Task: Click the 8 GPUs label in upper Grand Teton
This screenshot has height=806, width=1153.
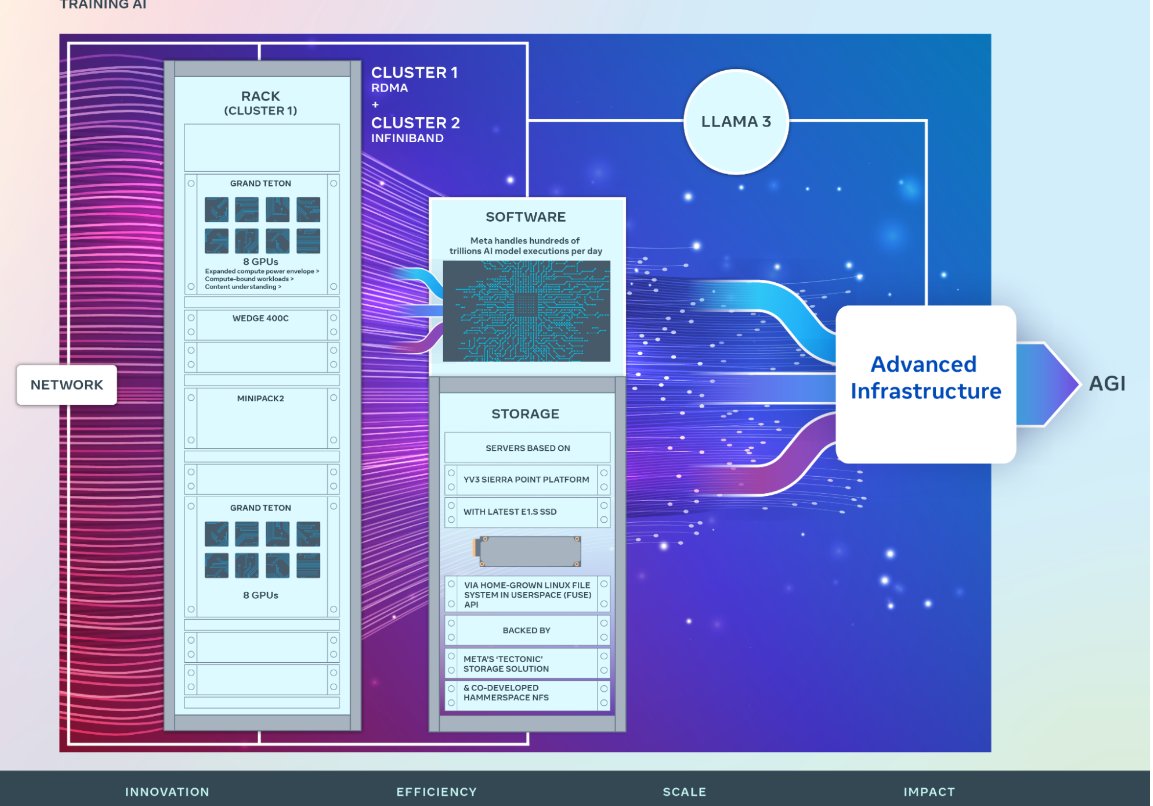Action: point(260,262)
